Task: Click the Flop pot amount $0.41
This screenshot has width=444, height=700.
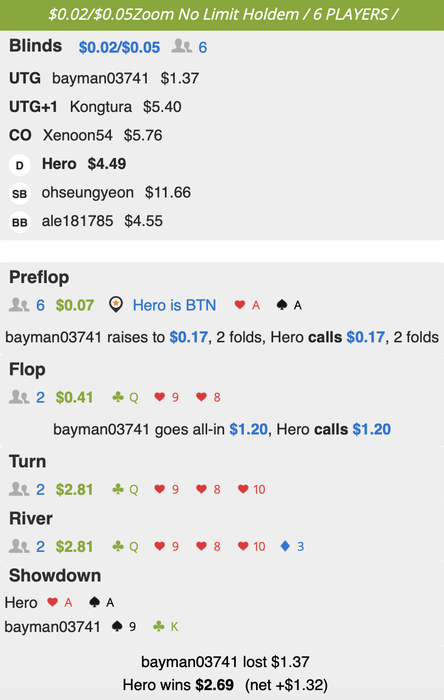Action: [x=75, y=397]
